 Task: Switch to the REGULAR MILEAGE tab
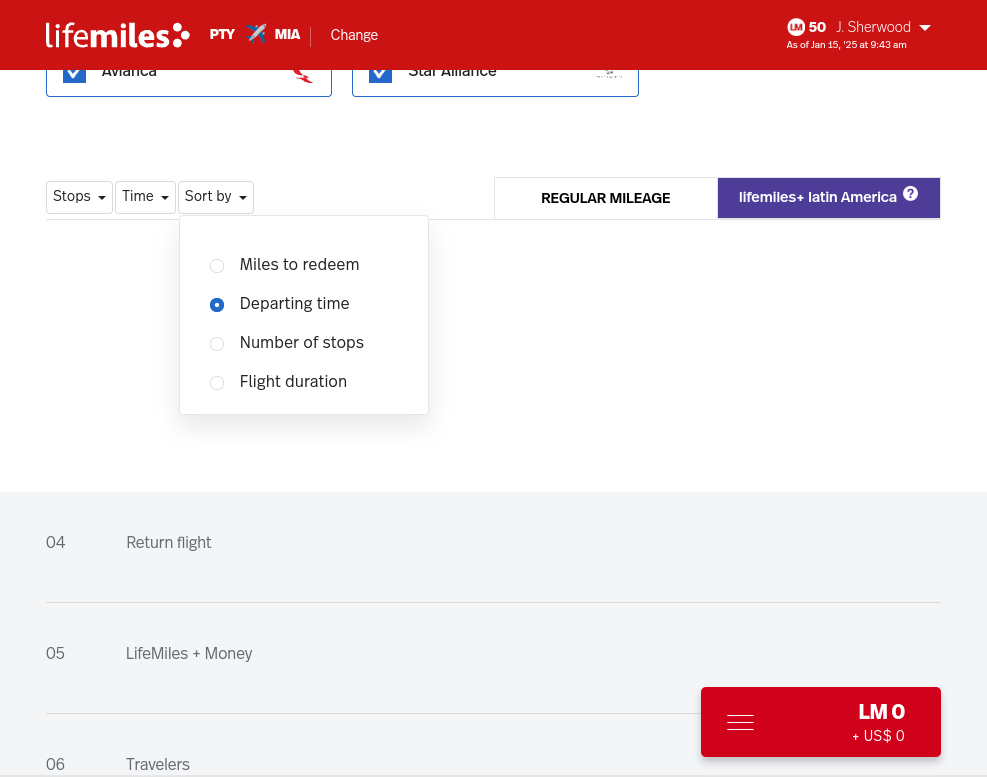click(606, 198)
